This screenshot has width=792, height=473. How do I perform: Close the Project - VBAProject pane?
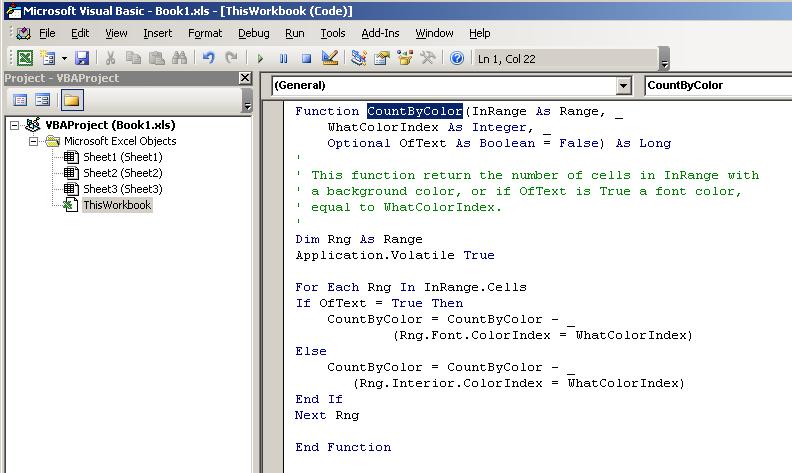(x=245, y=78)
